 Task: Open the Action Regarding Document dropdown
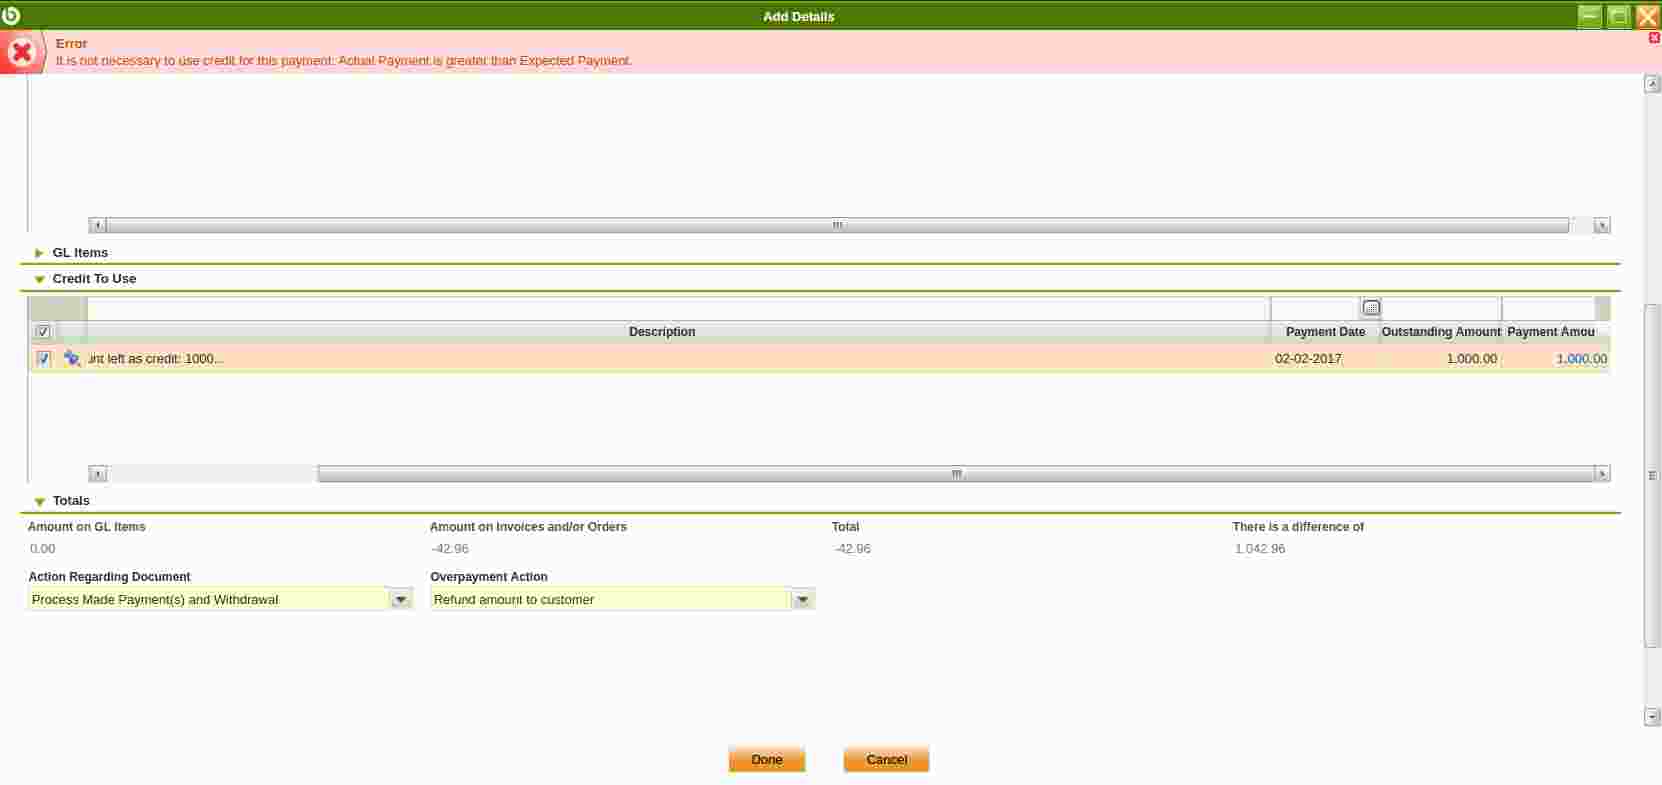[401, 599]
